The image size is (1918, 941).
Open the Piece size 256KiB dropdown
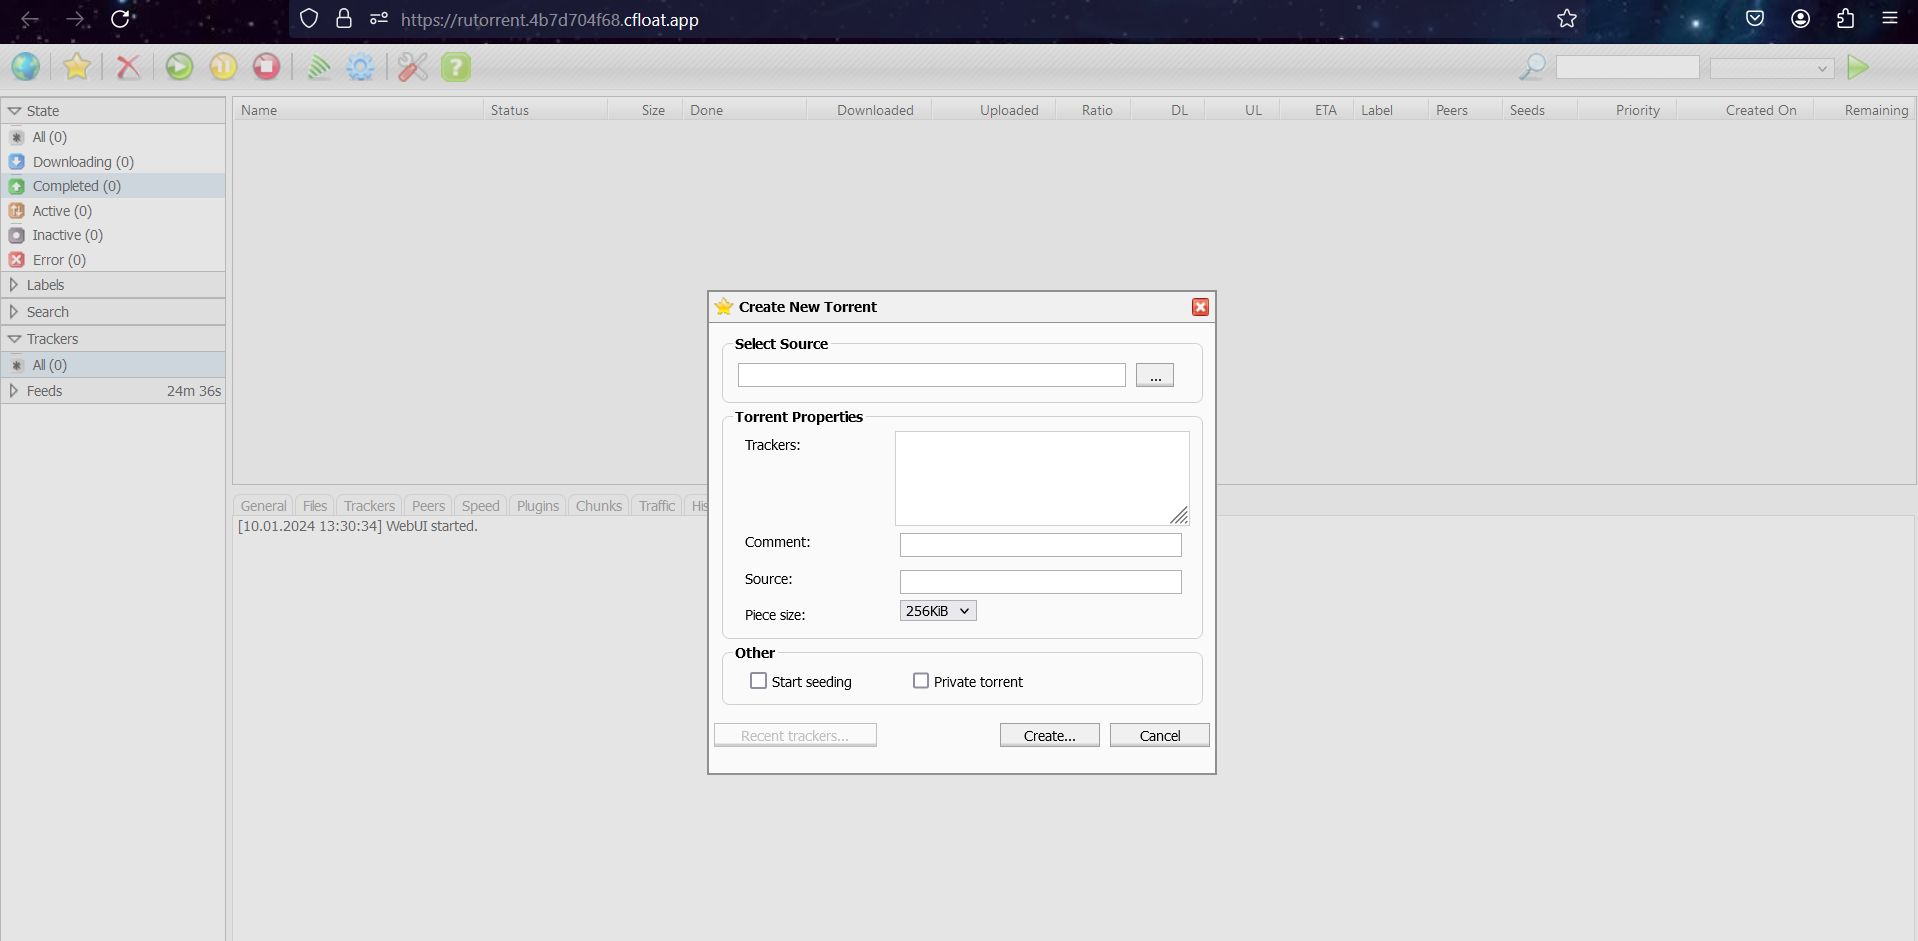[x=938, y=611]
